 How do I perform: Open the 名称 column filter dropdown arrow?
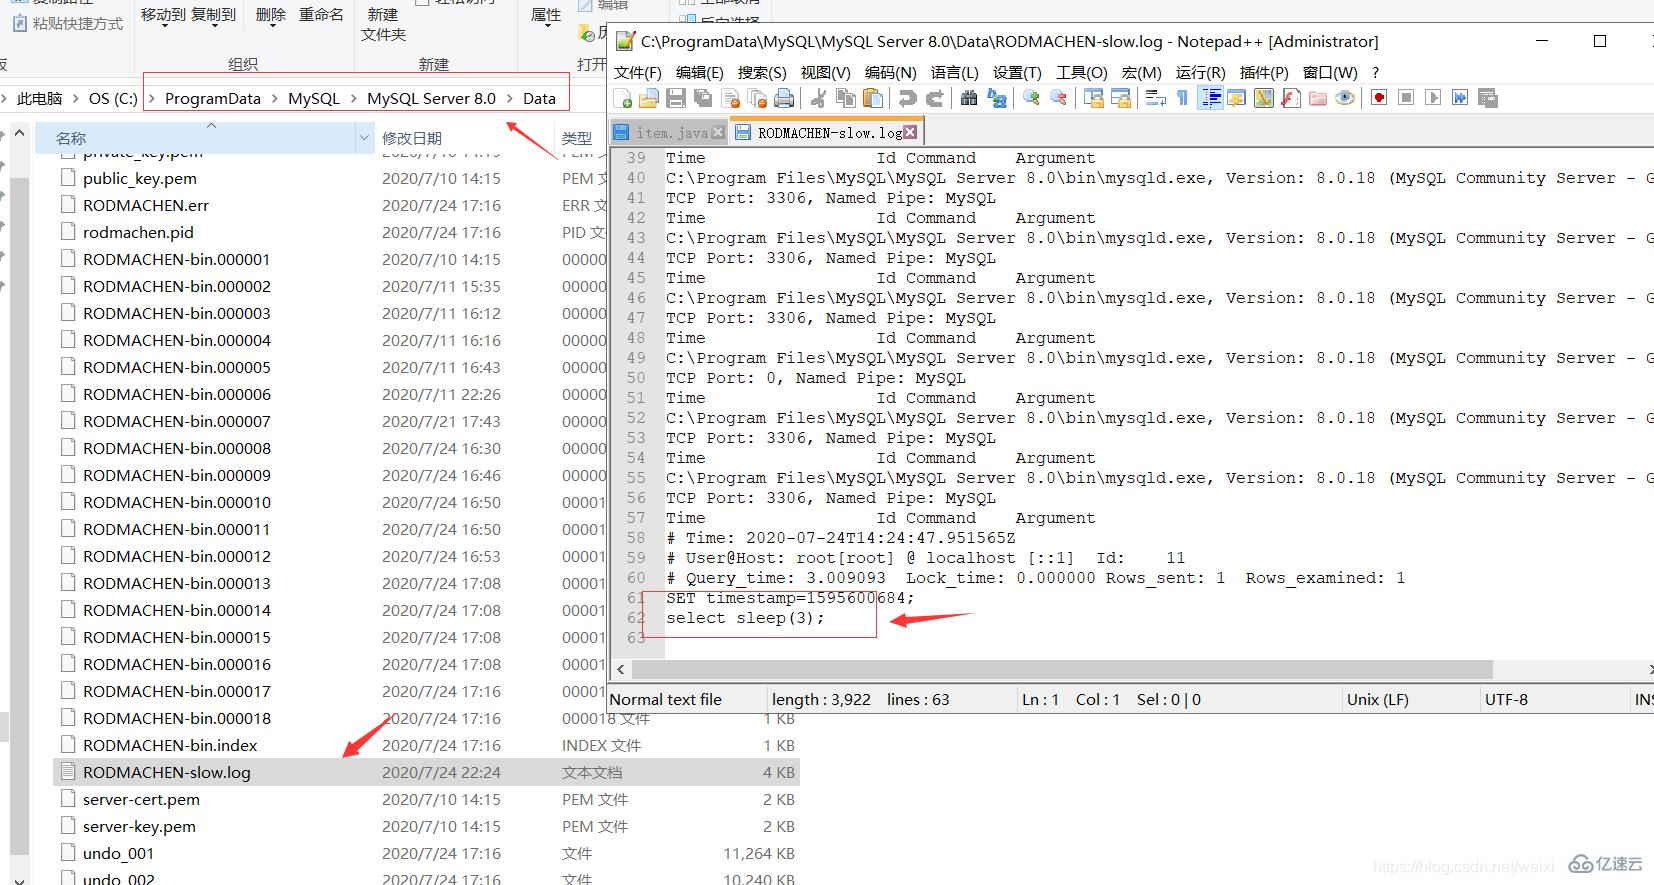(x=364, y=138)
